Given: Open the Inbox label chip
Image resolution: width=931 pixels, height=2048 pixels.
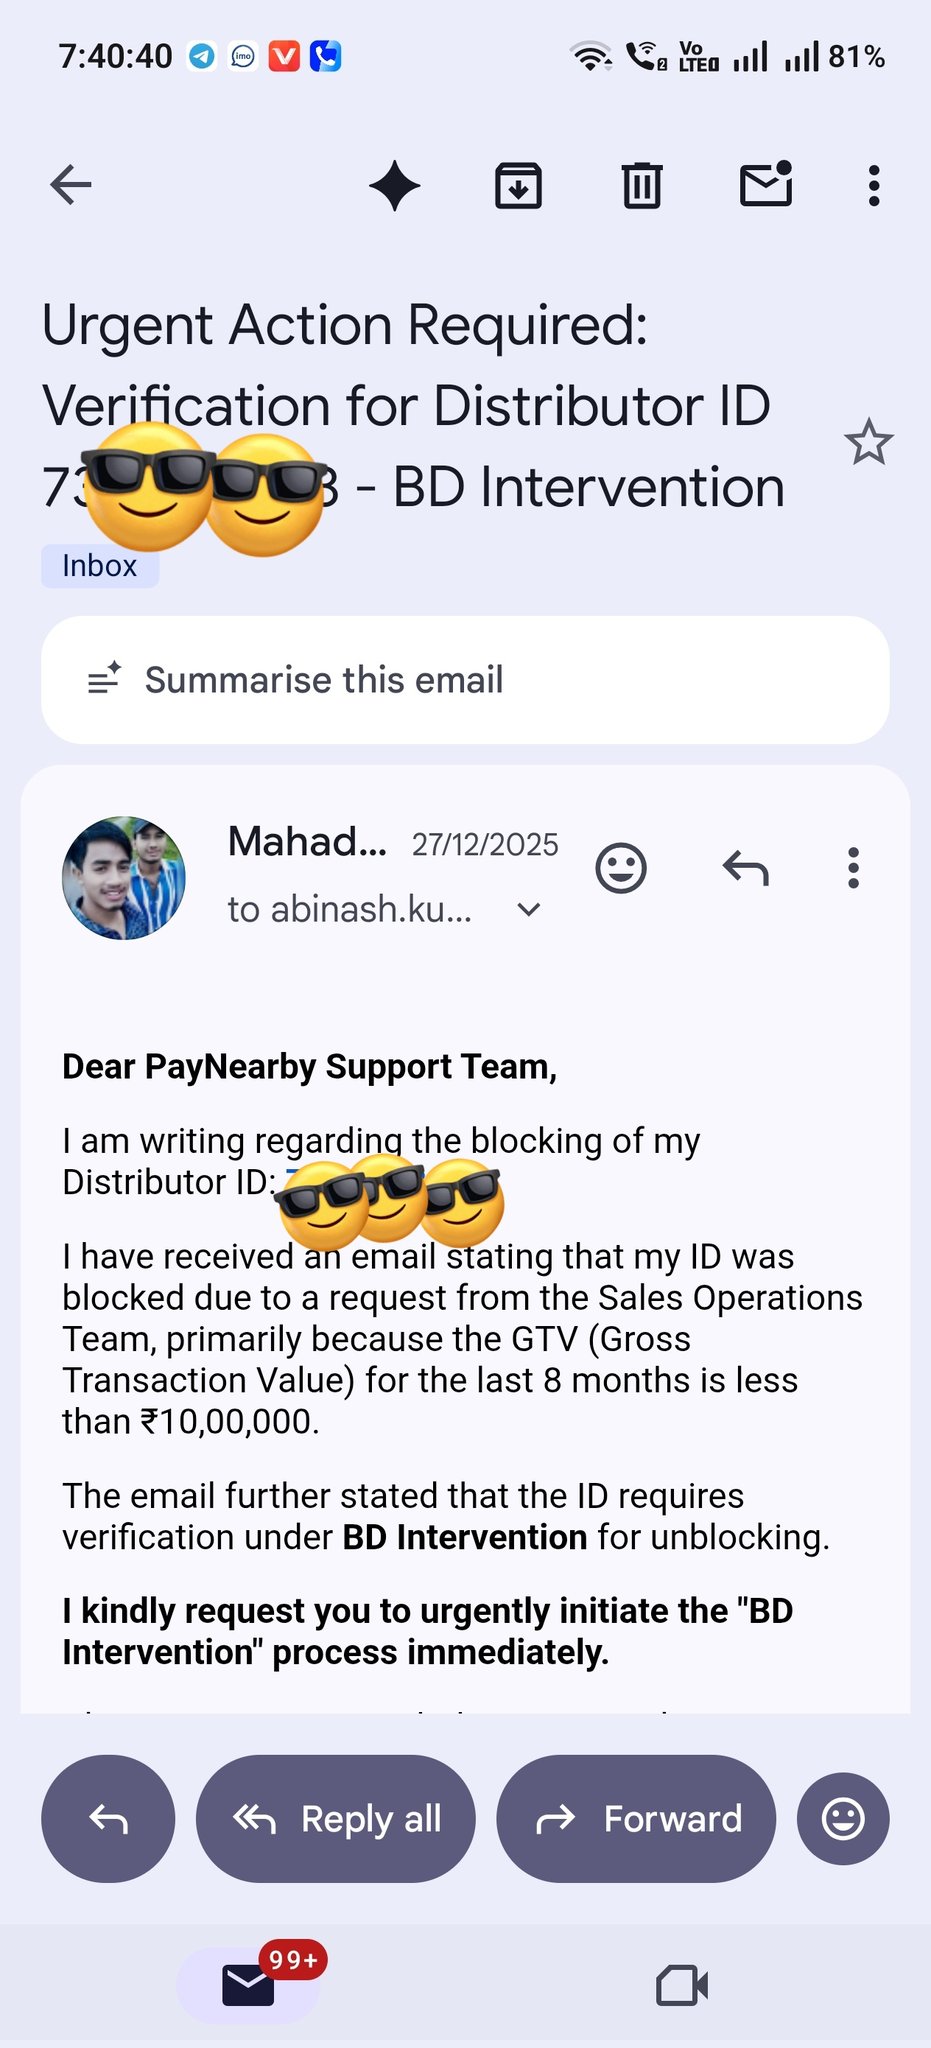Looking at the screenshot, I should 100,566.
